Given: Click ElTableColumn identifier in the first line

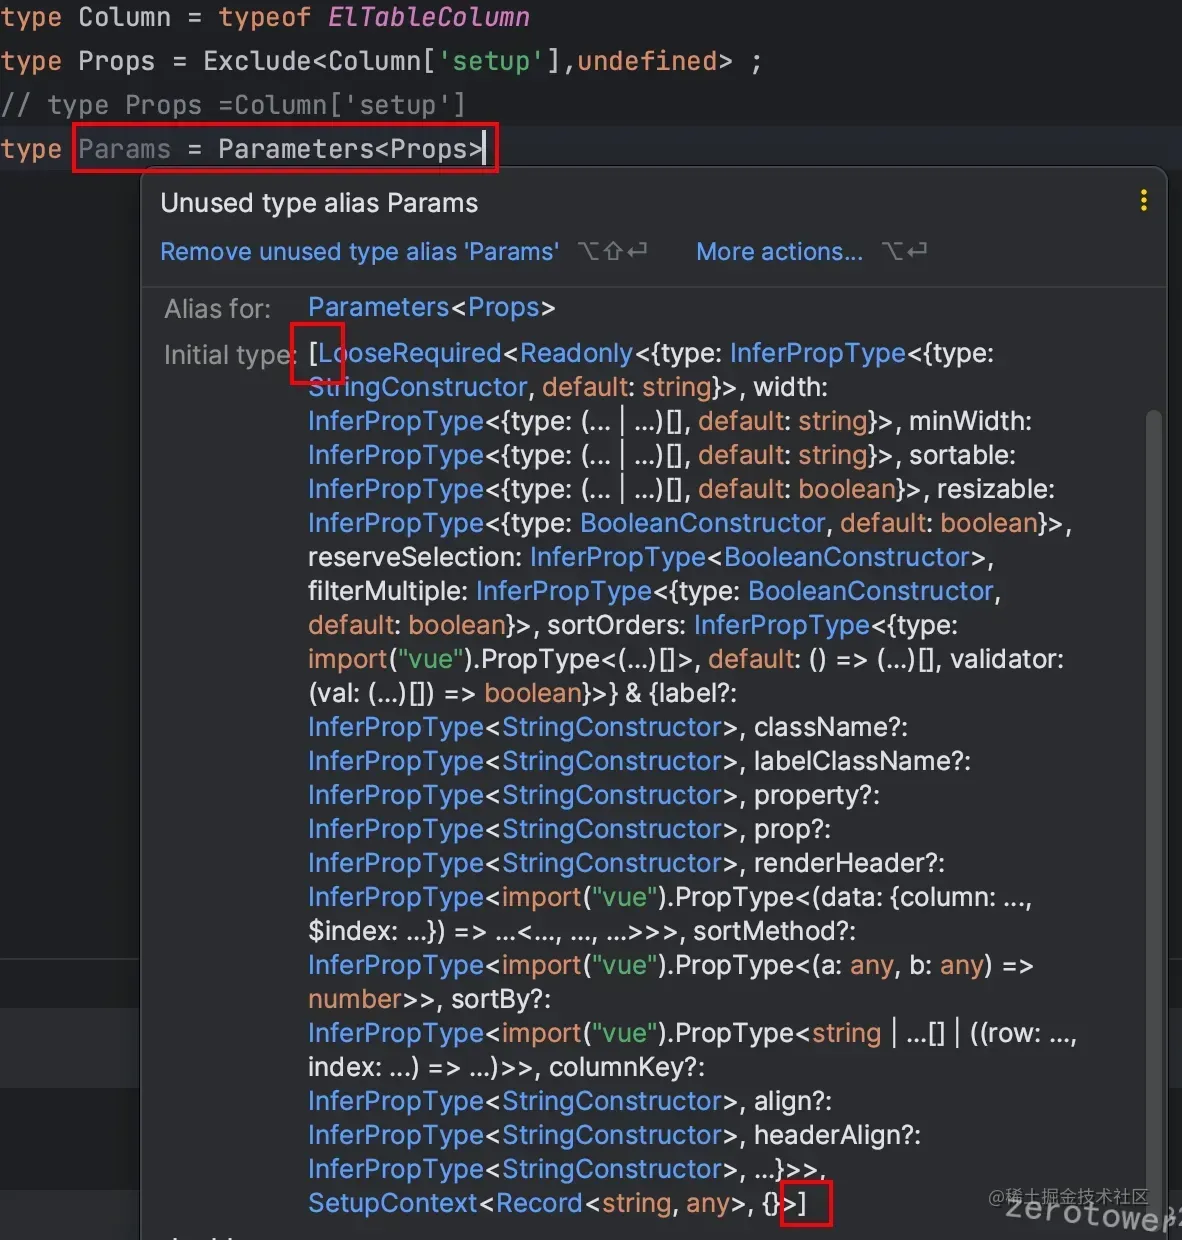Looking at the screenshot, I should [x=429, y=17].
